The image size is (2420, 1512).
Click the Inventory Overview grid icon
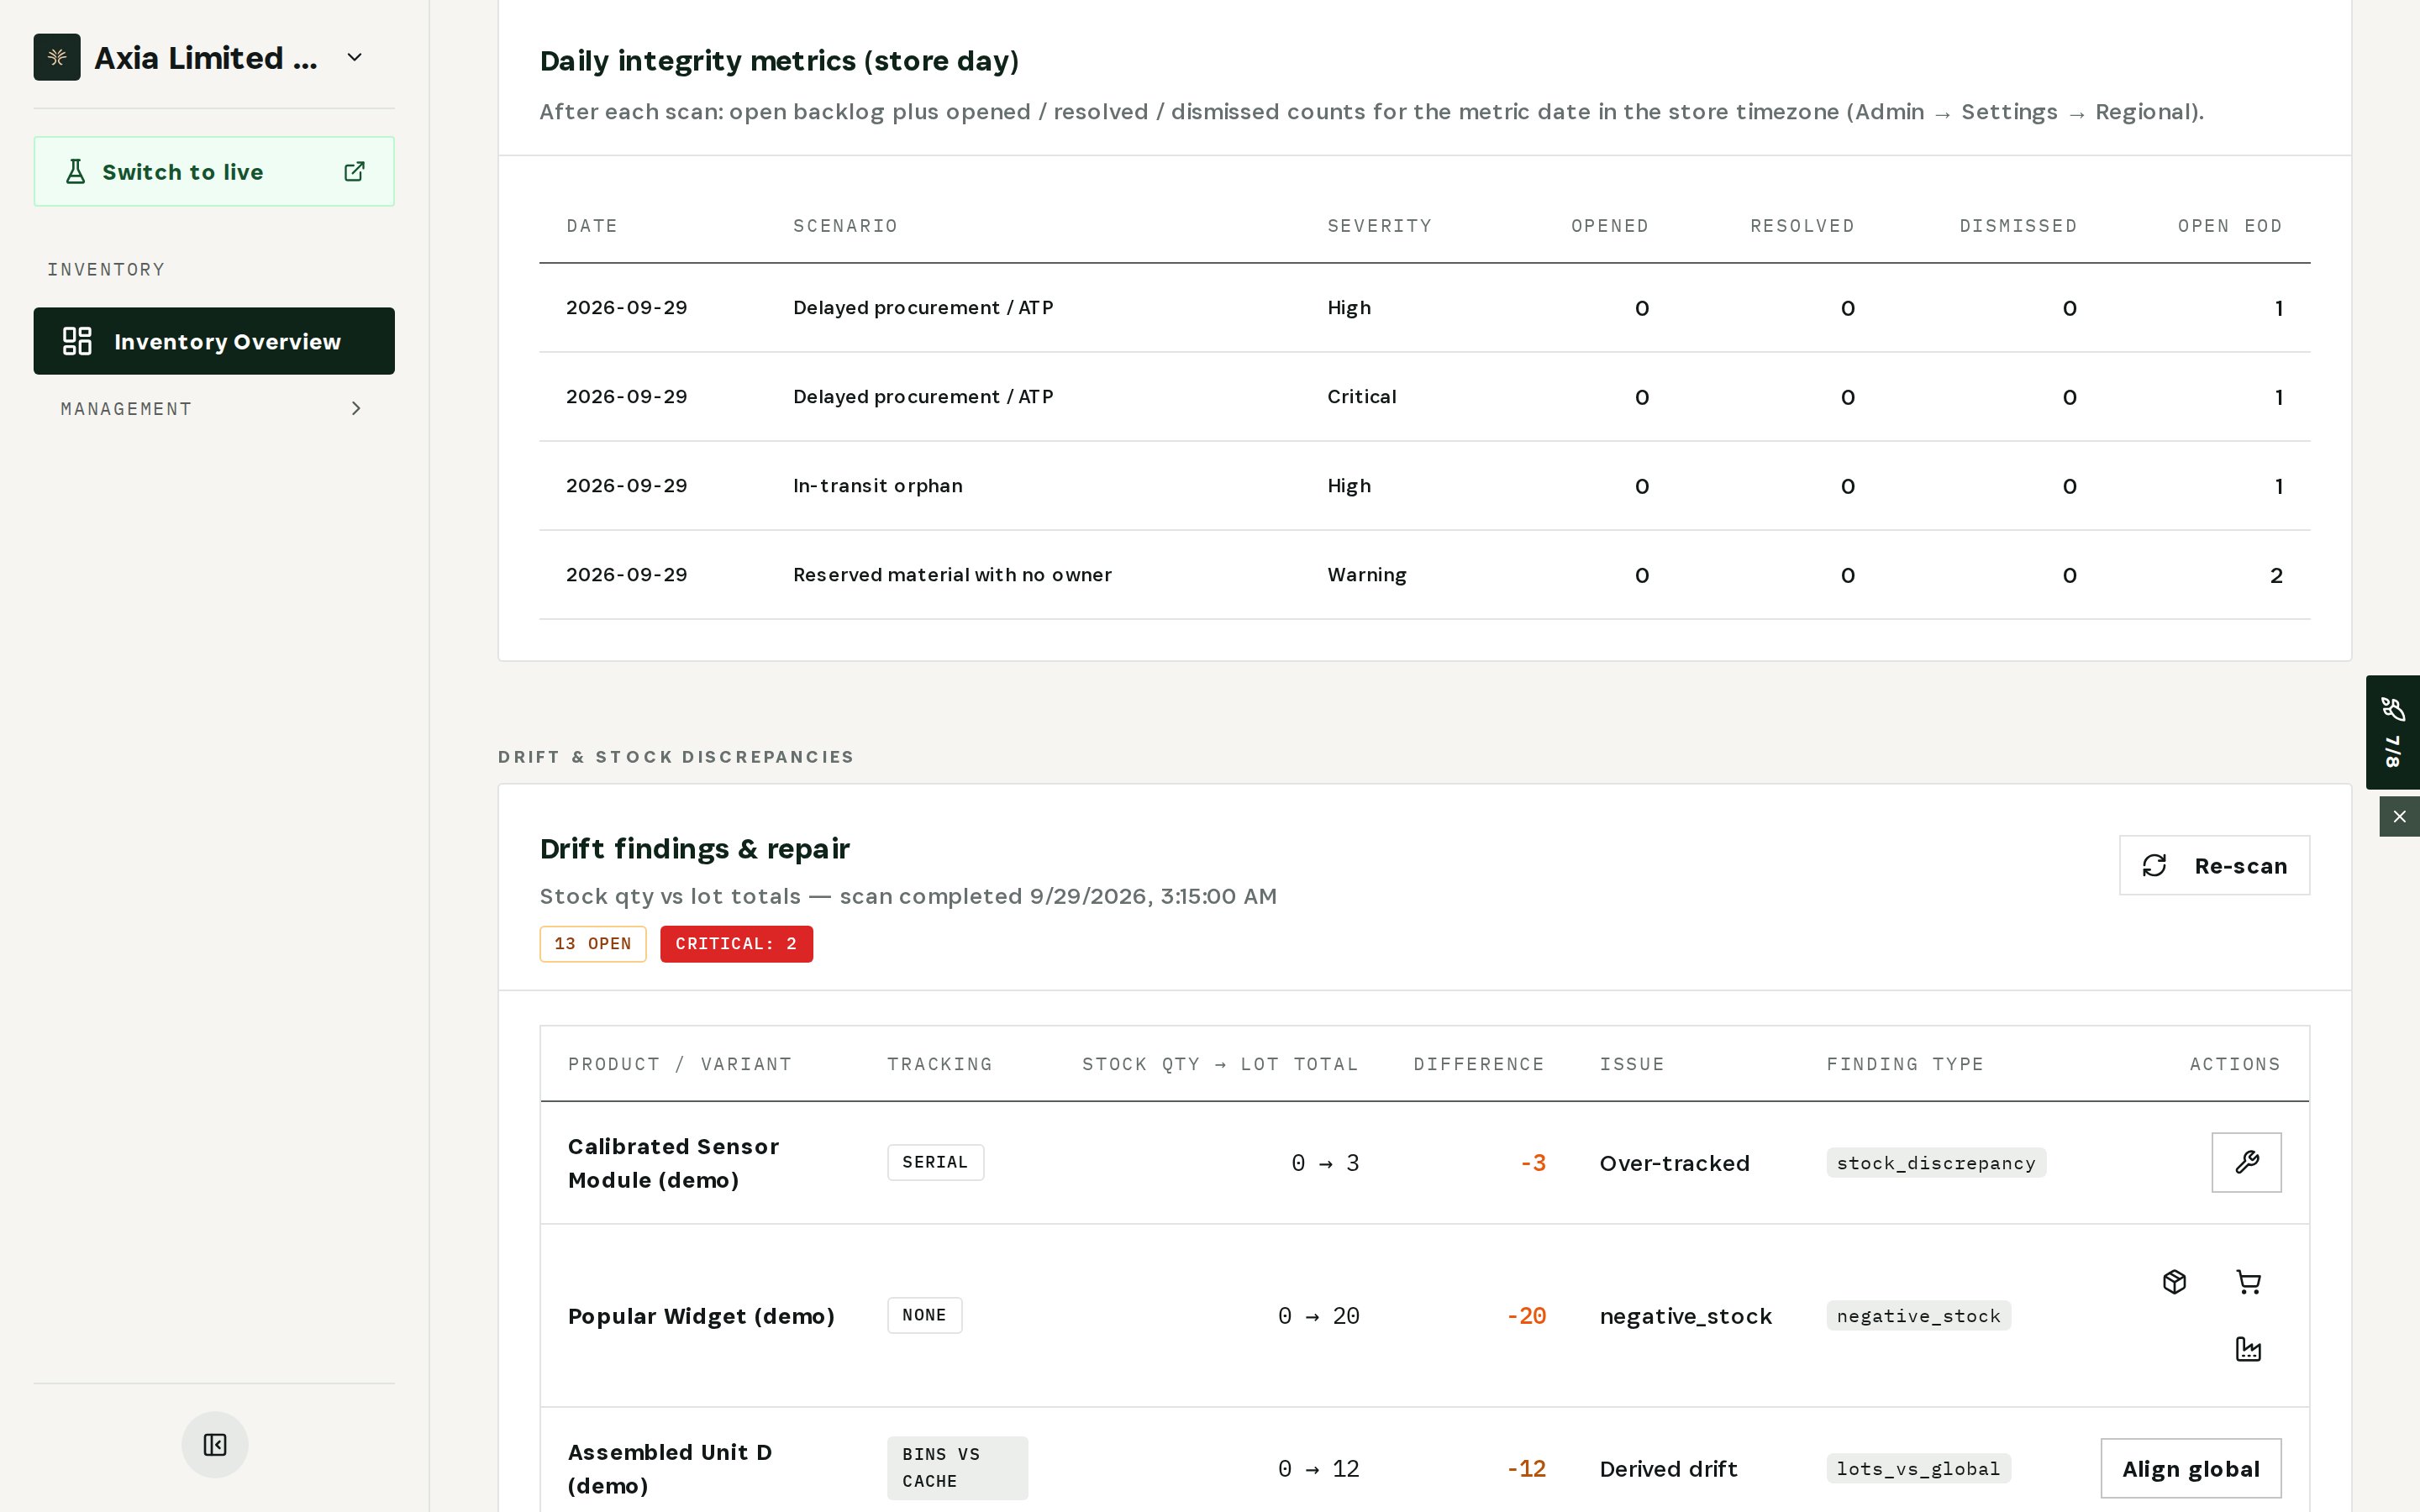[77, 341]
